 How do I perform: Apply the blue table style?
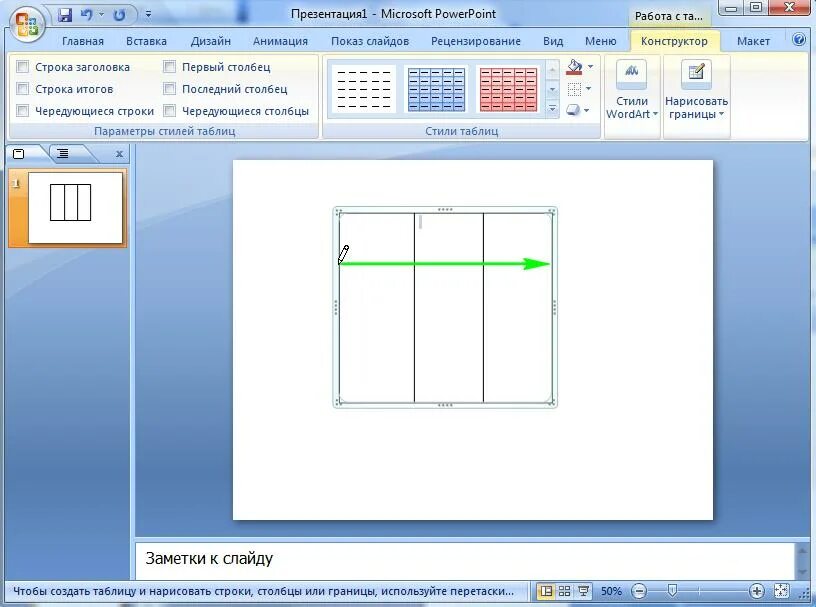pyautogui.click(x=436, y=89)
